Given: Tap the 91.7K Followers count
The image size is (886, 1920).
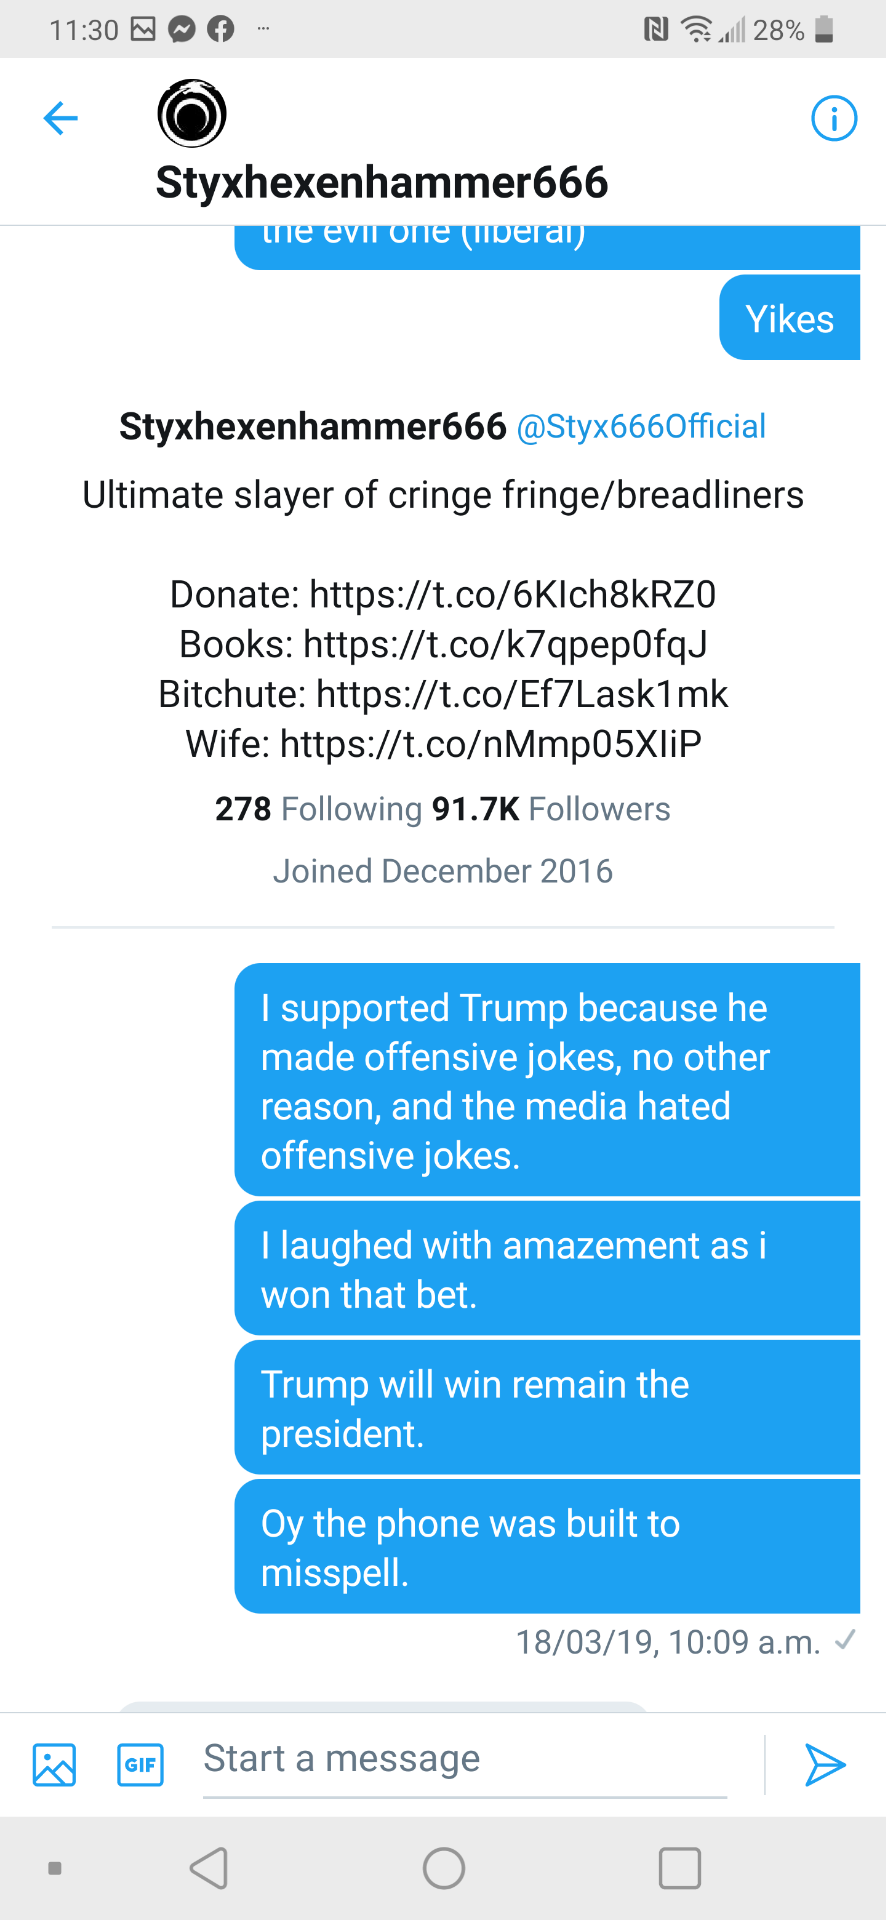Looking at the screenshot, I should [x=550, y=809].
